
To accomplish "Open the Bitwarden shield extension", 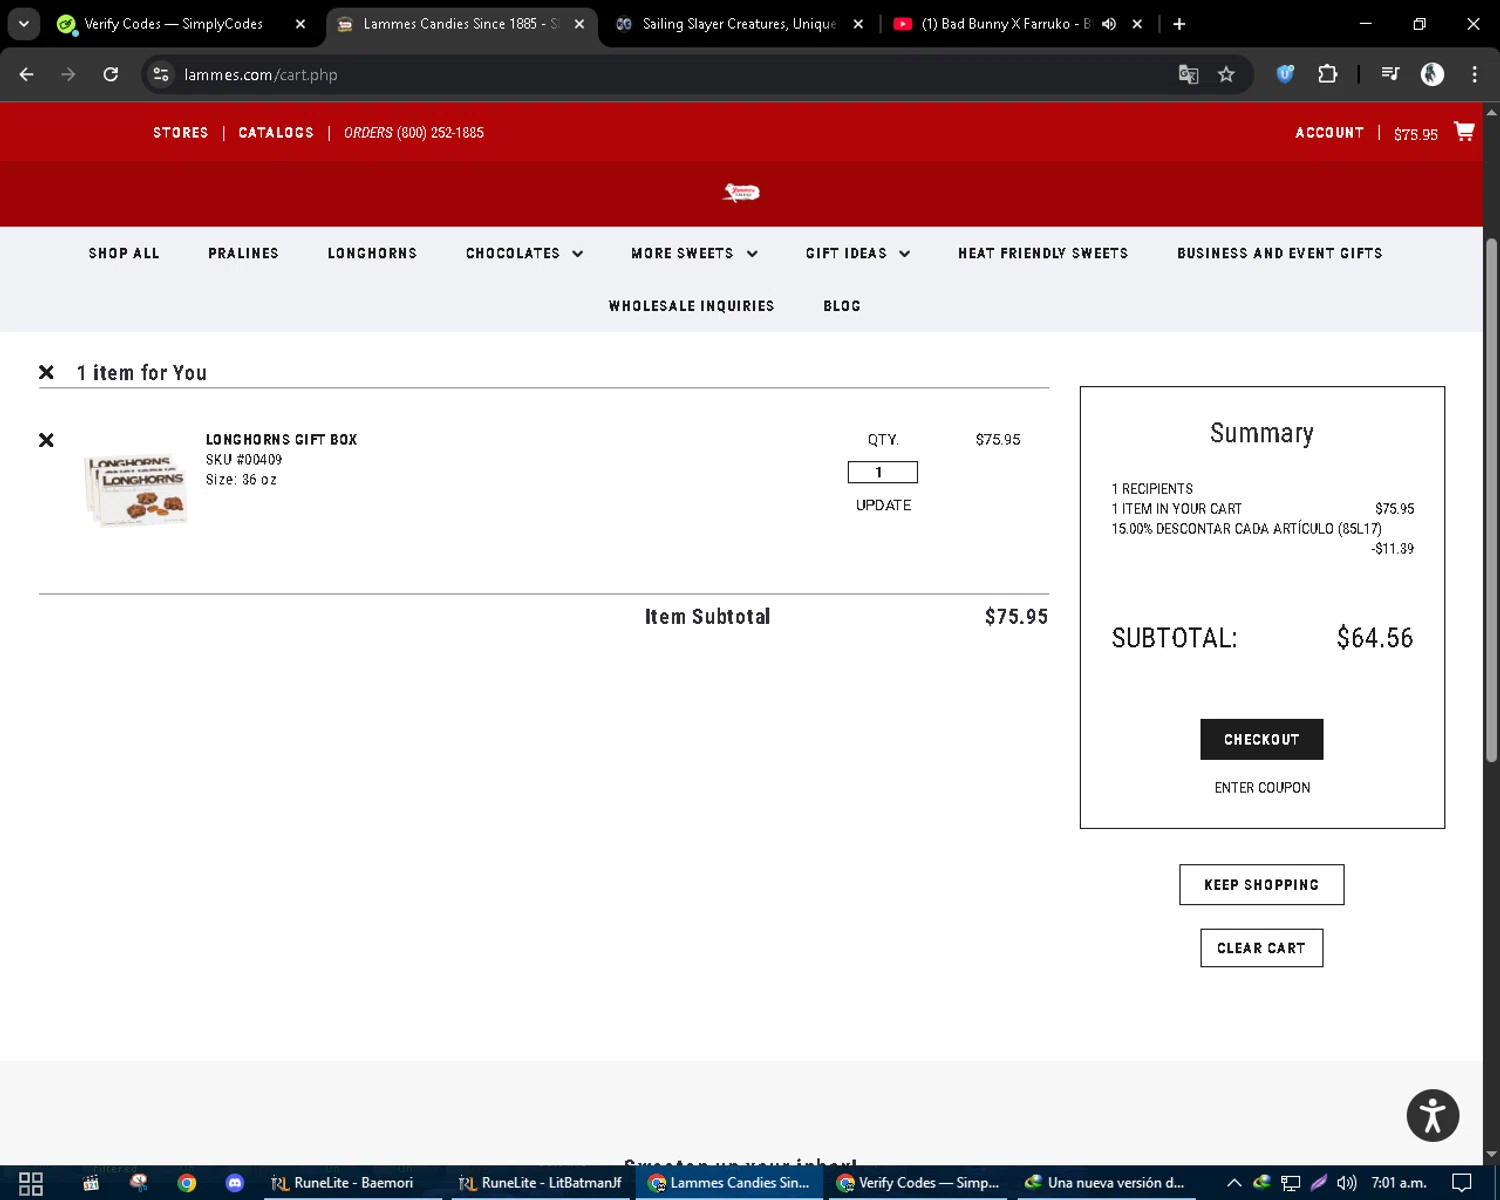I will [1285, 74].
